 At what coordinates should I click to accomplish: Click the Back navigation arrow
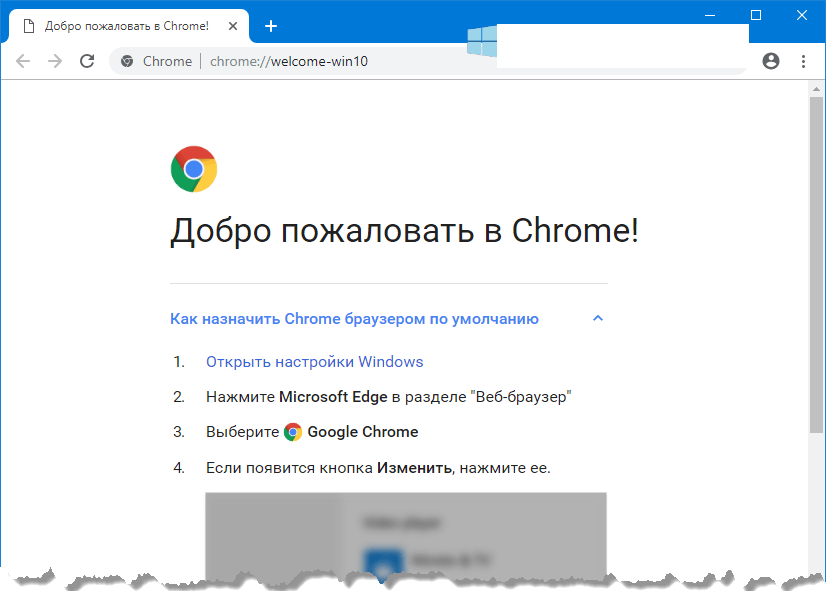pyautogui.click(x=23, y=61)
